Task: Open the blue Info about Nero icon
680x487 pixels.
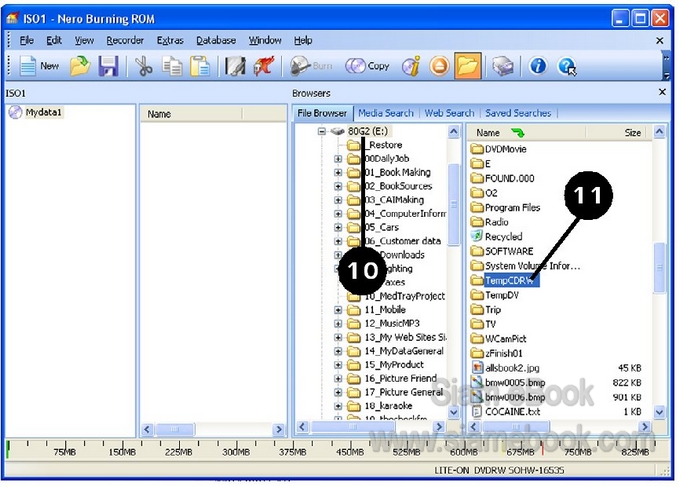Action: click(538, 66)
